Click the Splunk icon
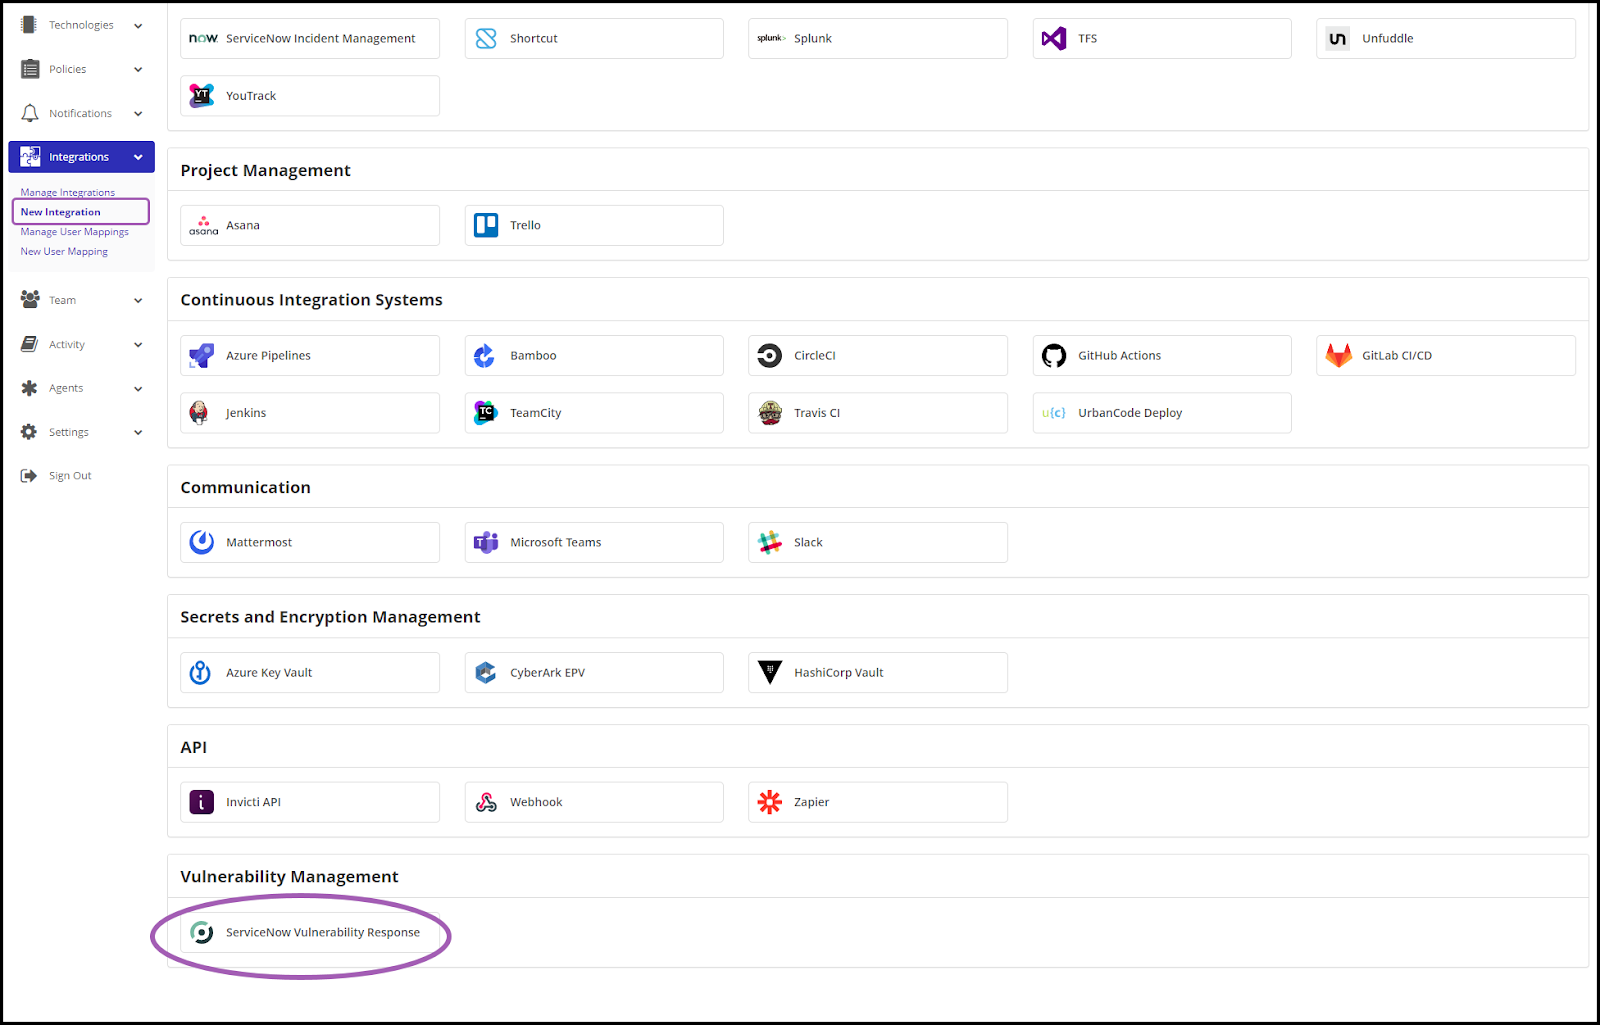Screen dimensions: 1600x1025 click(x=770, y=38)
